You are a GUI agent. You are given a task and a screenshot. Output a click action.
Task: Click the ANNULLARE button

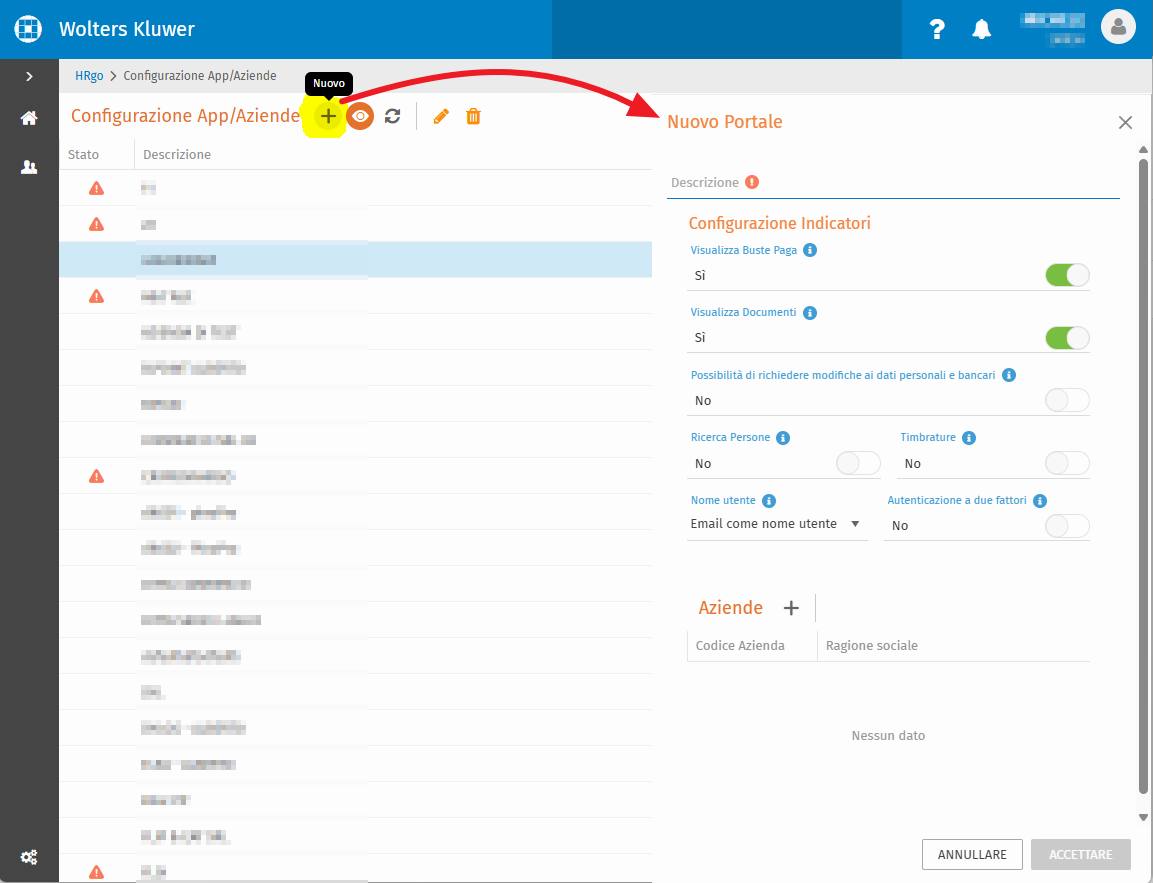pos(972,854)
